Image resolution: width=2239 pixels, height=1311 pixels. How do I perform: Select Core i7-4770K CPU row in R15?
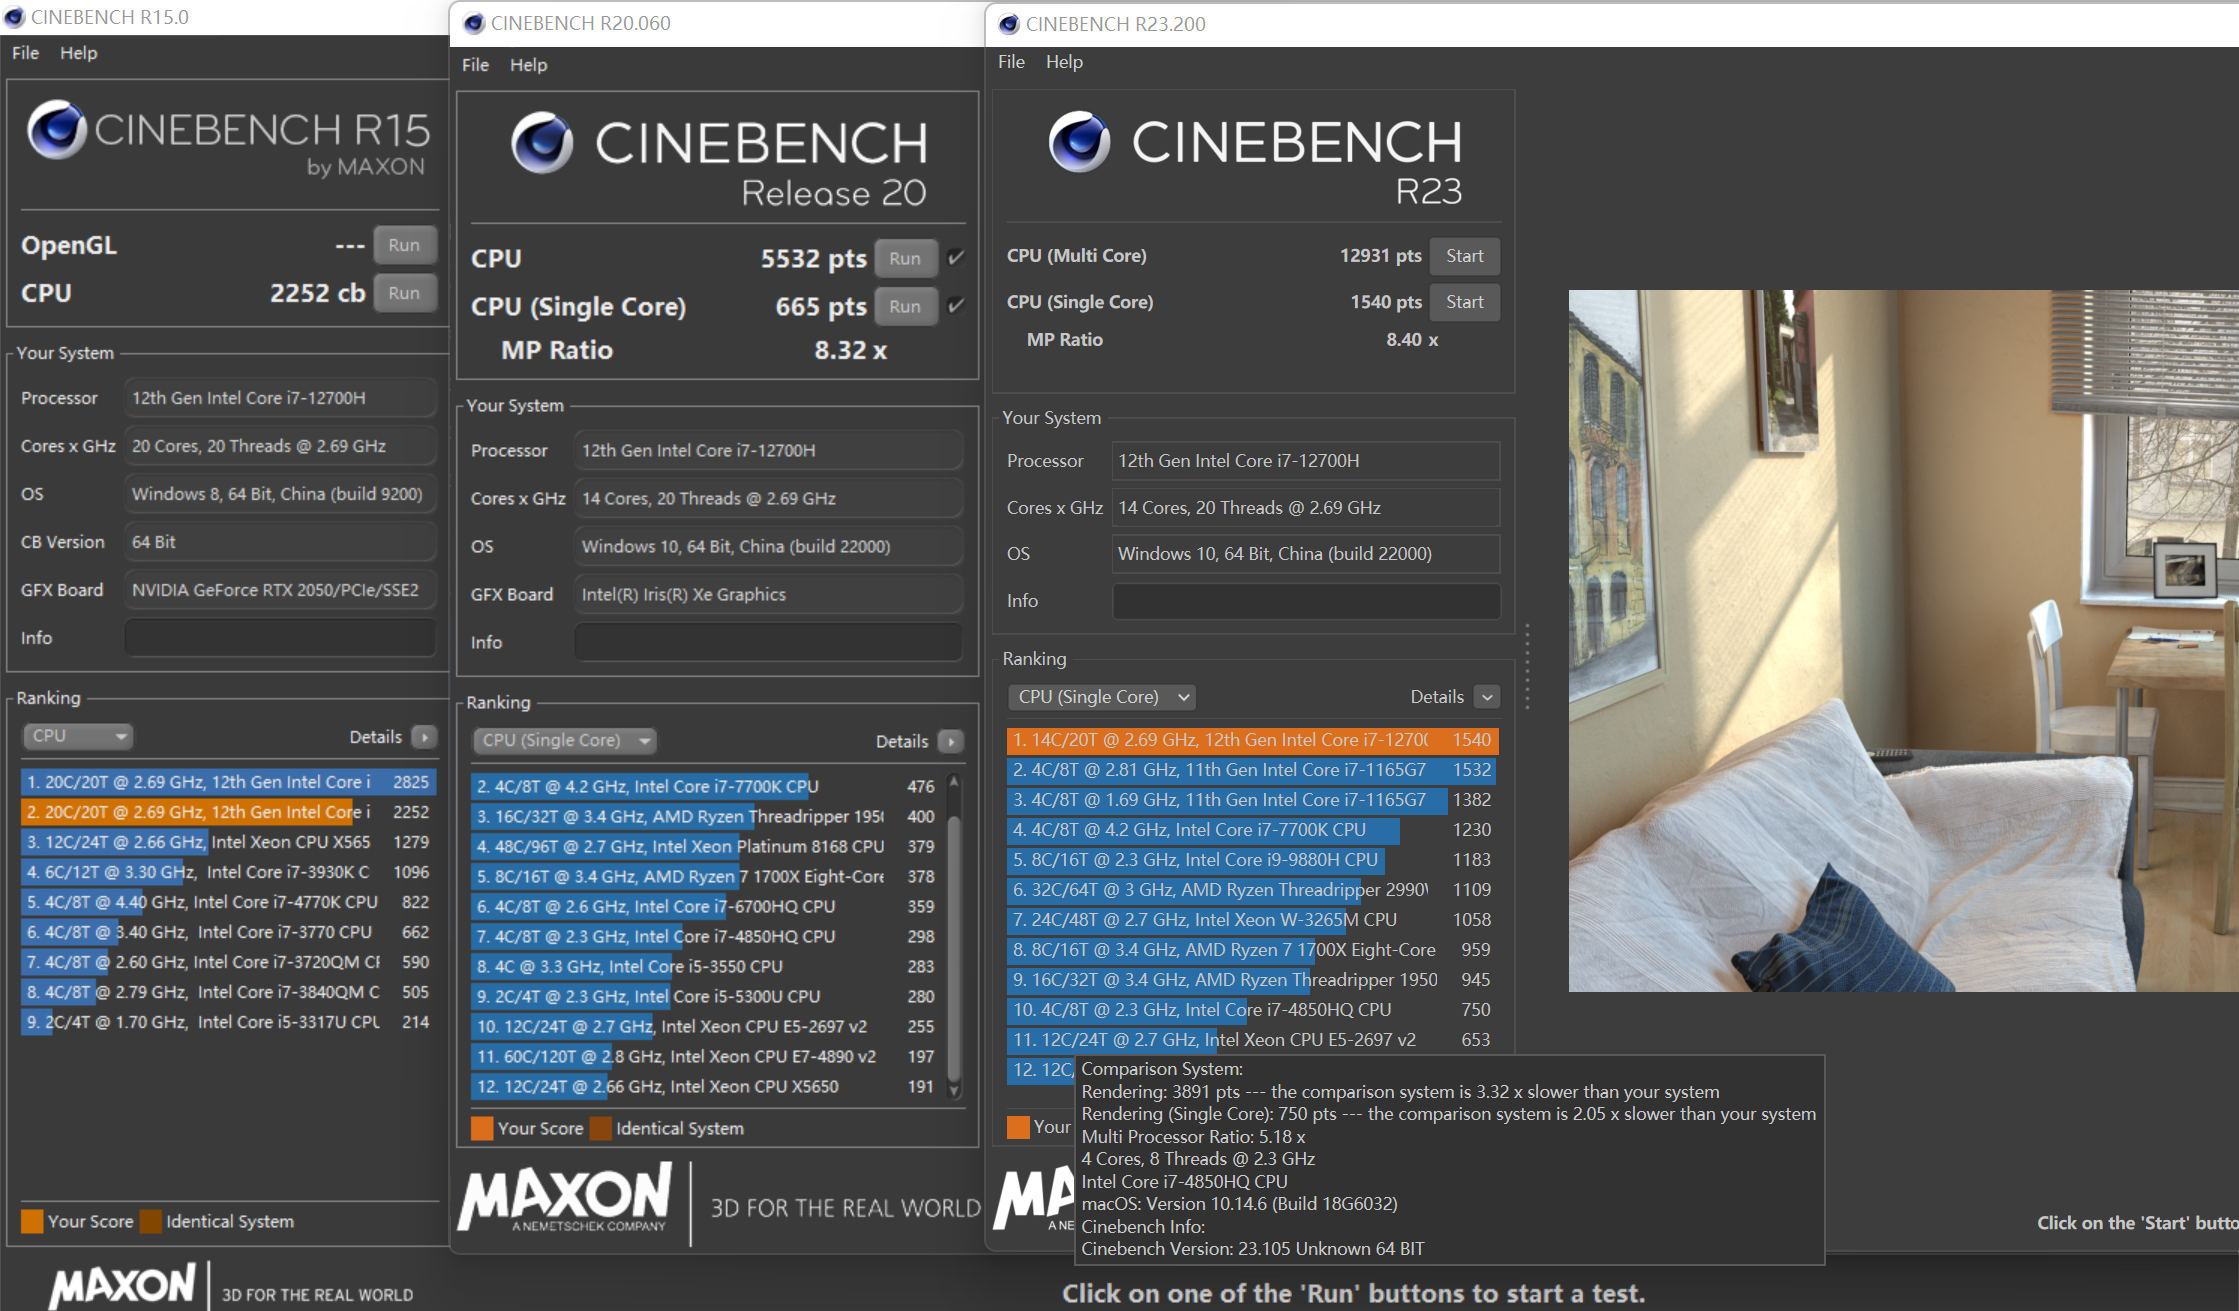click(x=228, y=902)
